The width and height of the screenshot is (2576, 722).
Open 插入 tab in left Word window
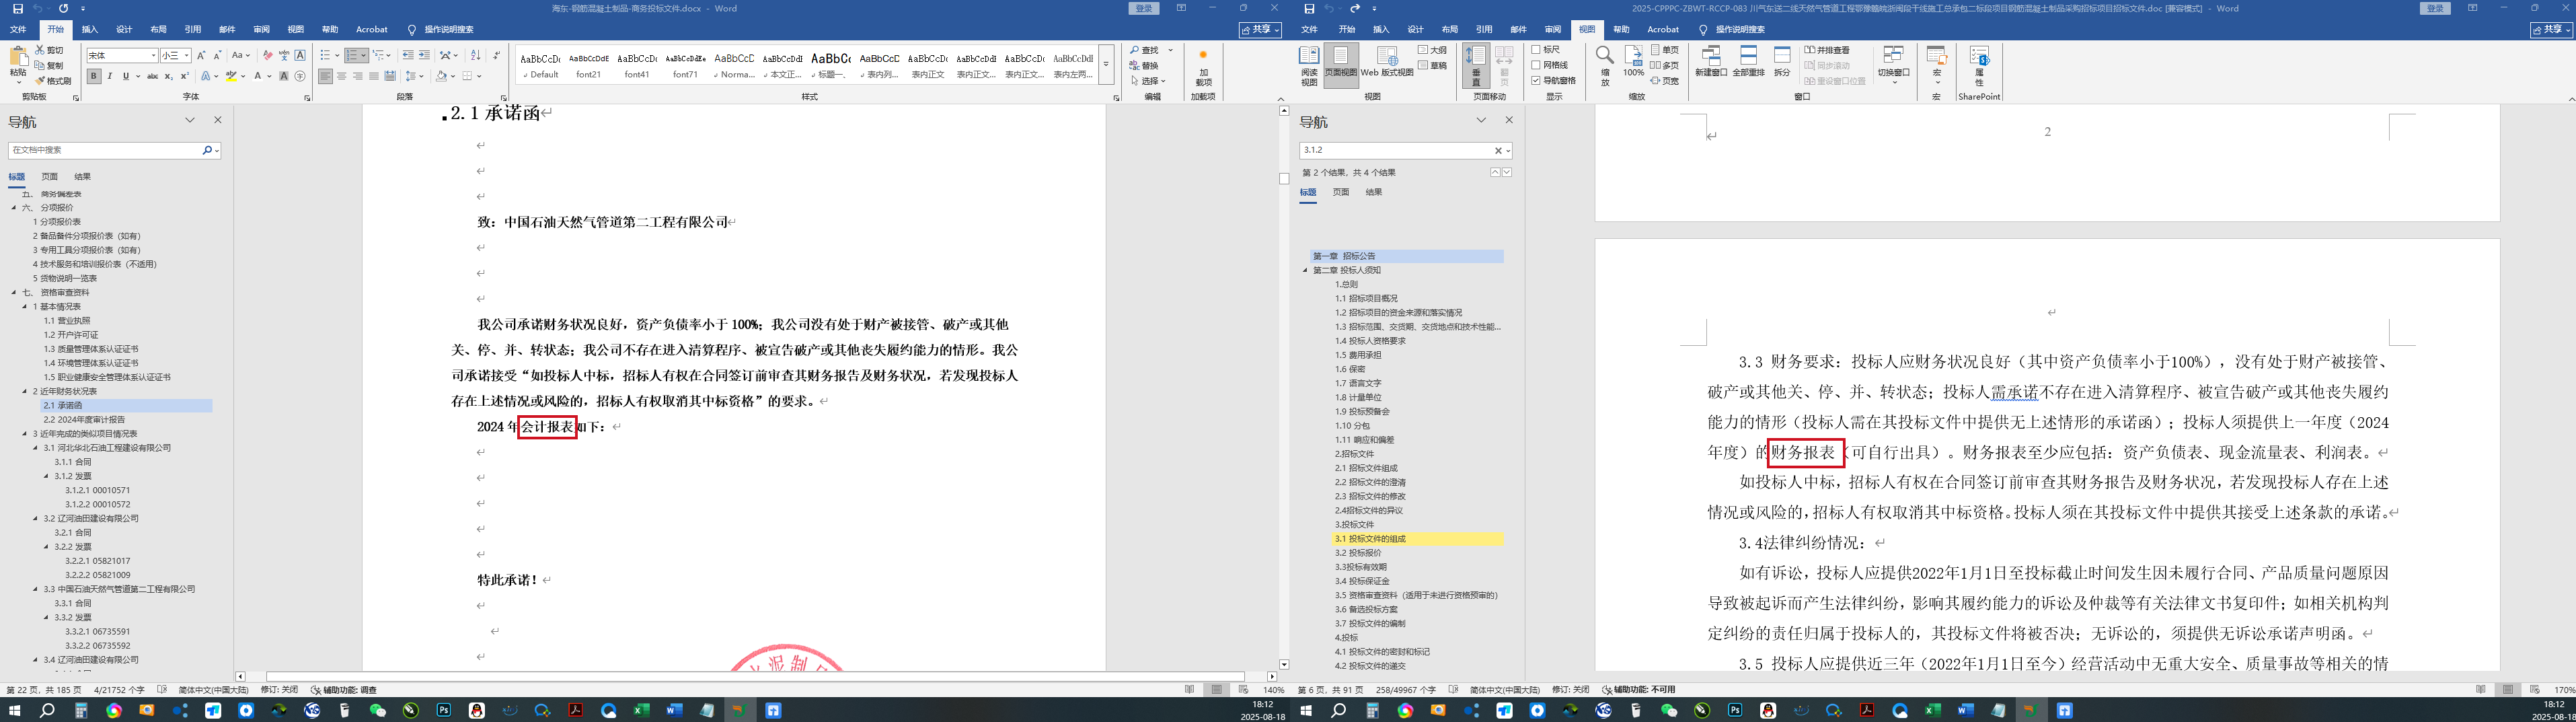pyautogui.click(x=90, y=30)
